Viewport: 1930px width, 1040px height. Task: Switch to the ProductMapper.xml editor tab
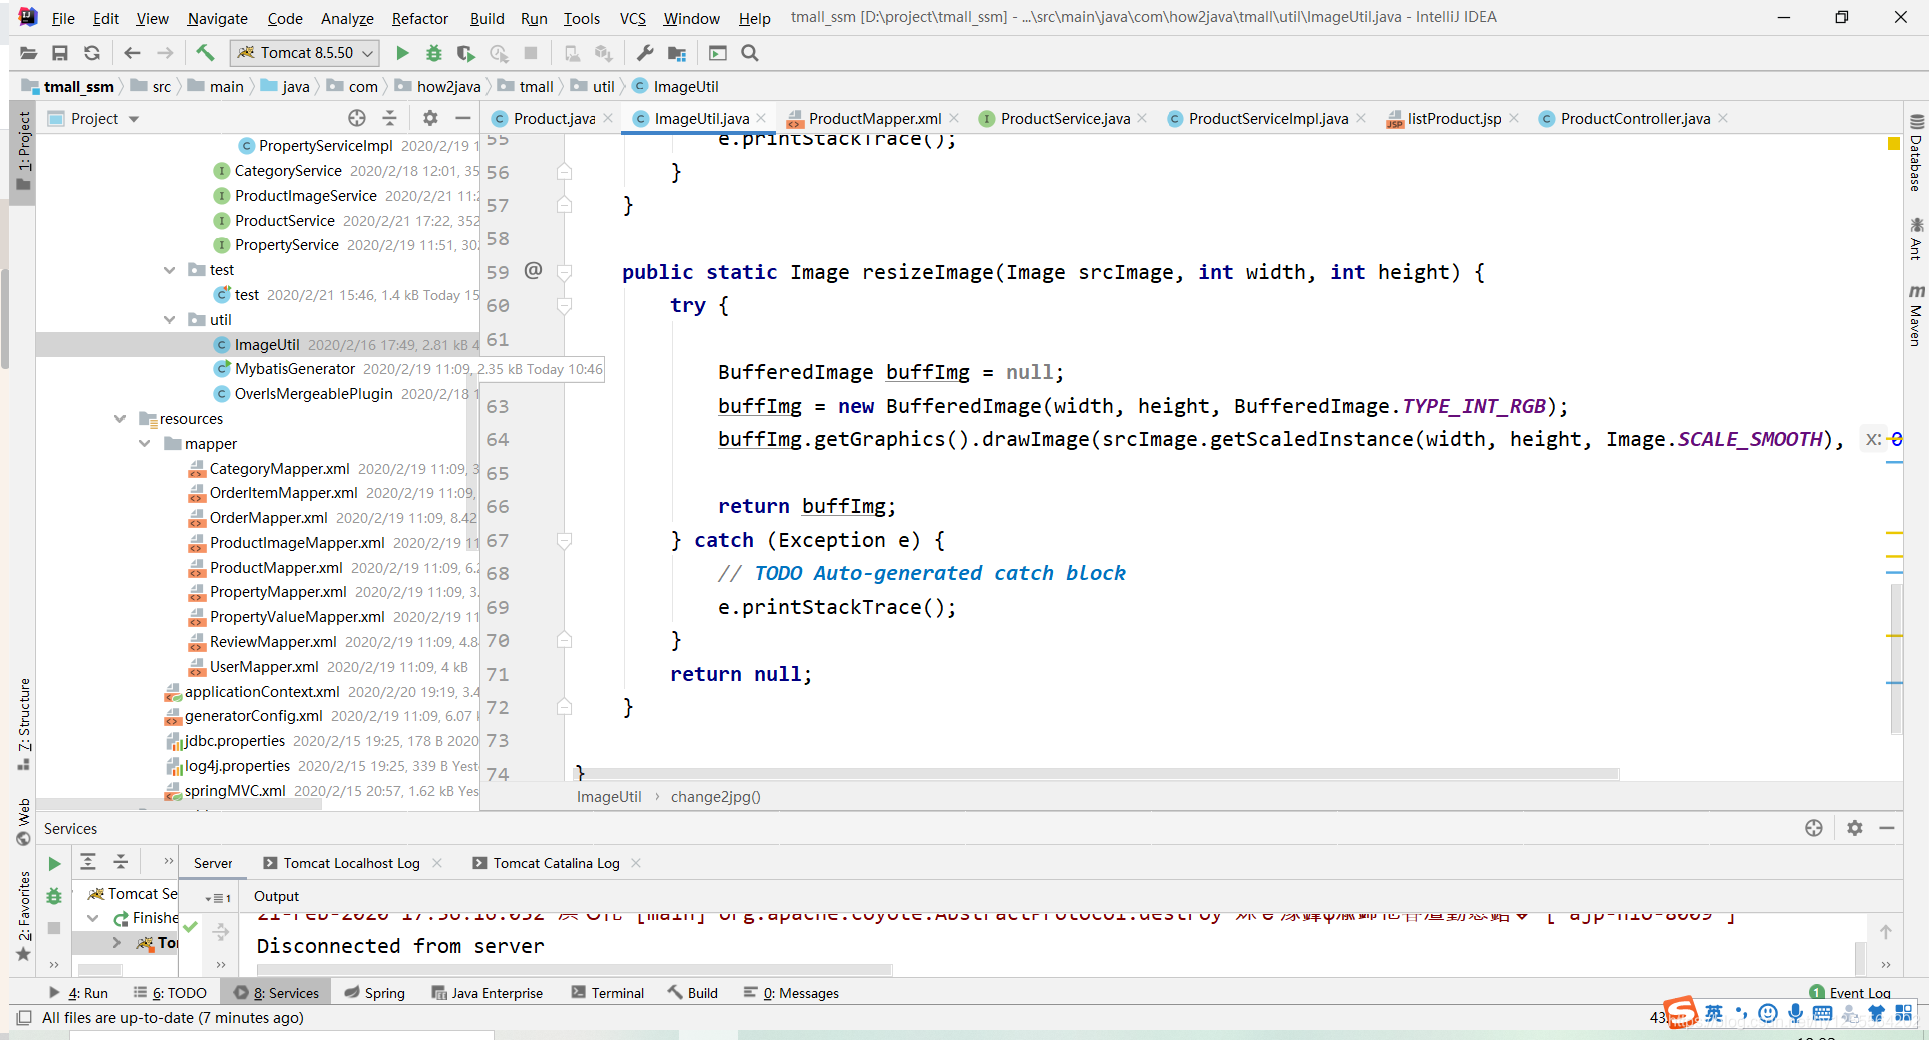pyautogui.click(x=874, y=119)
